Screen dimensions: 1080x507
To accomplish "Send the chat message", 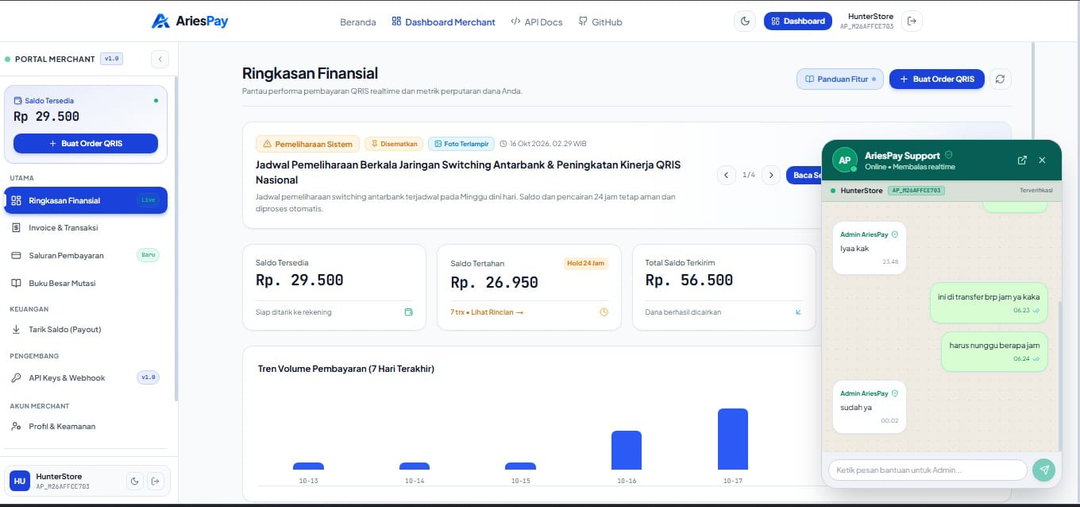I will coord(1043,470).
